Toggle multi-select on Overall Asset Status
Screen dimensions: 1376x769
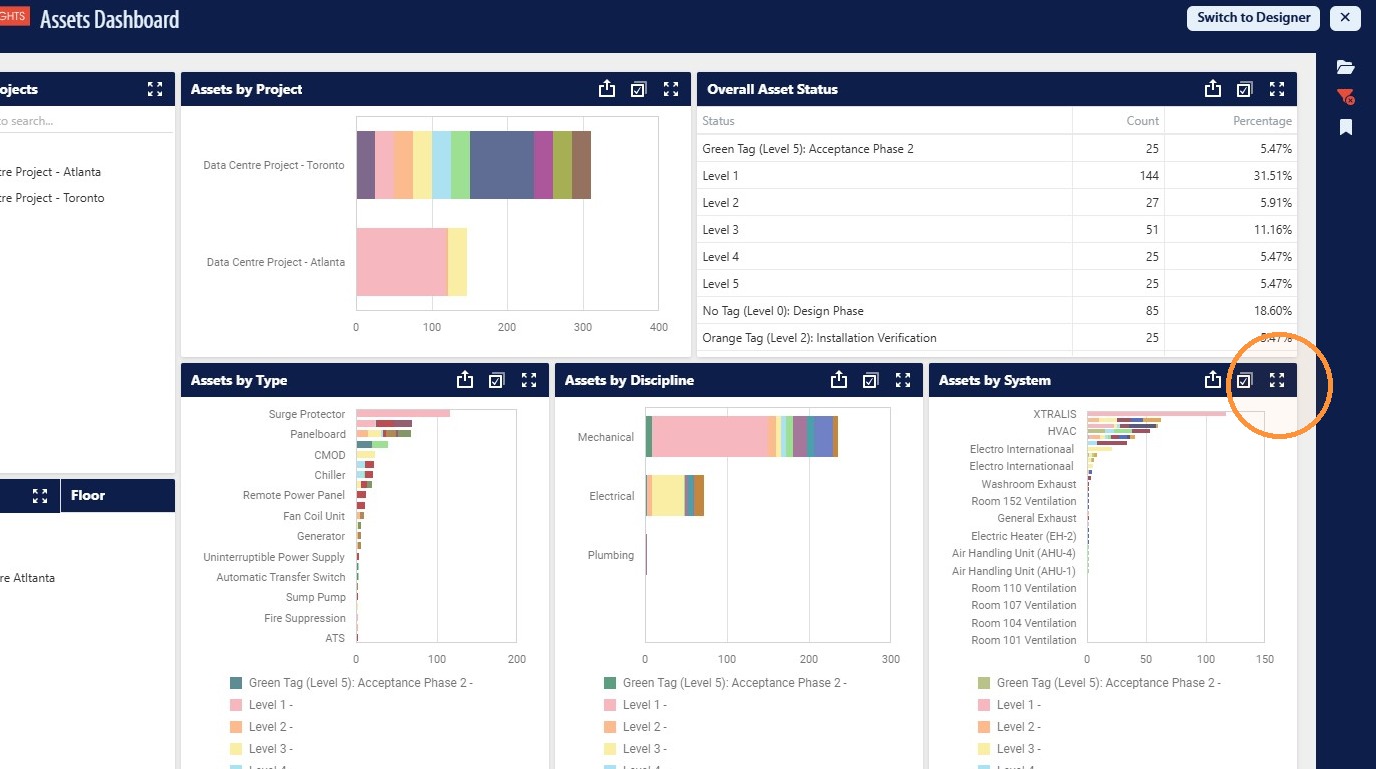click(x=1245, y=89)
